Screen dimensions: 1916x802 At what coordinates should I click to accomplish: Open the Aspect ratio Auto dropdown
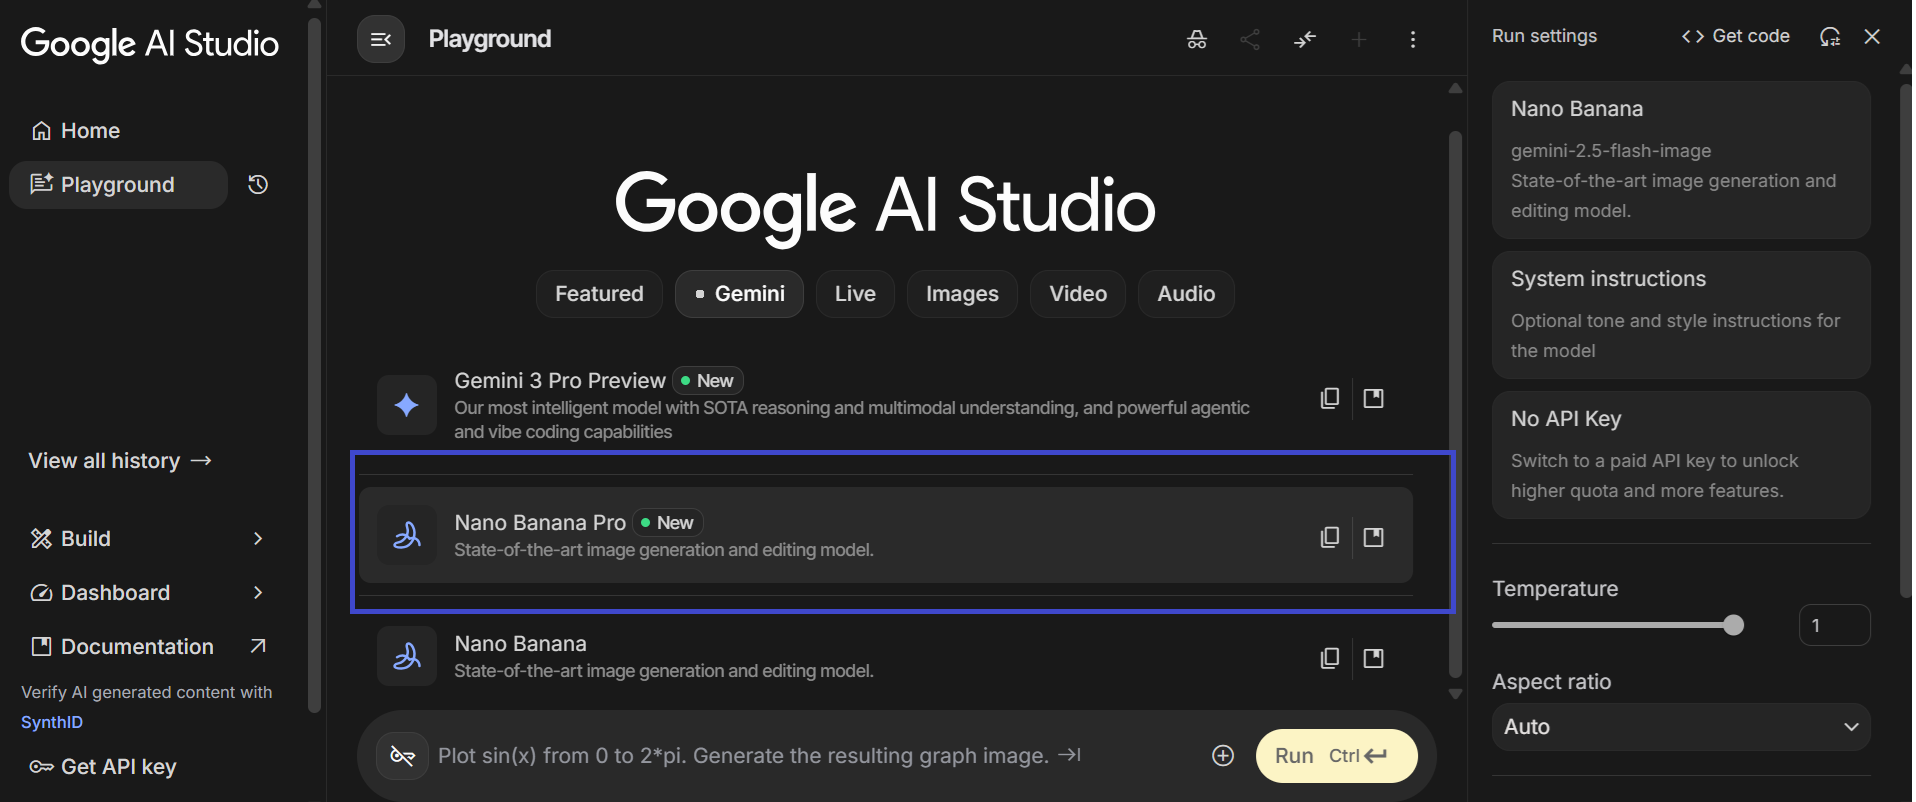click(x=1680, y=727)
